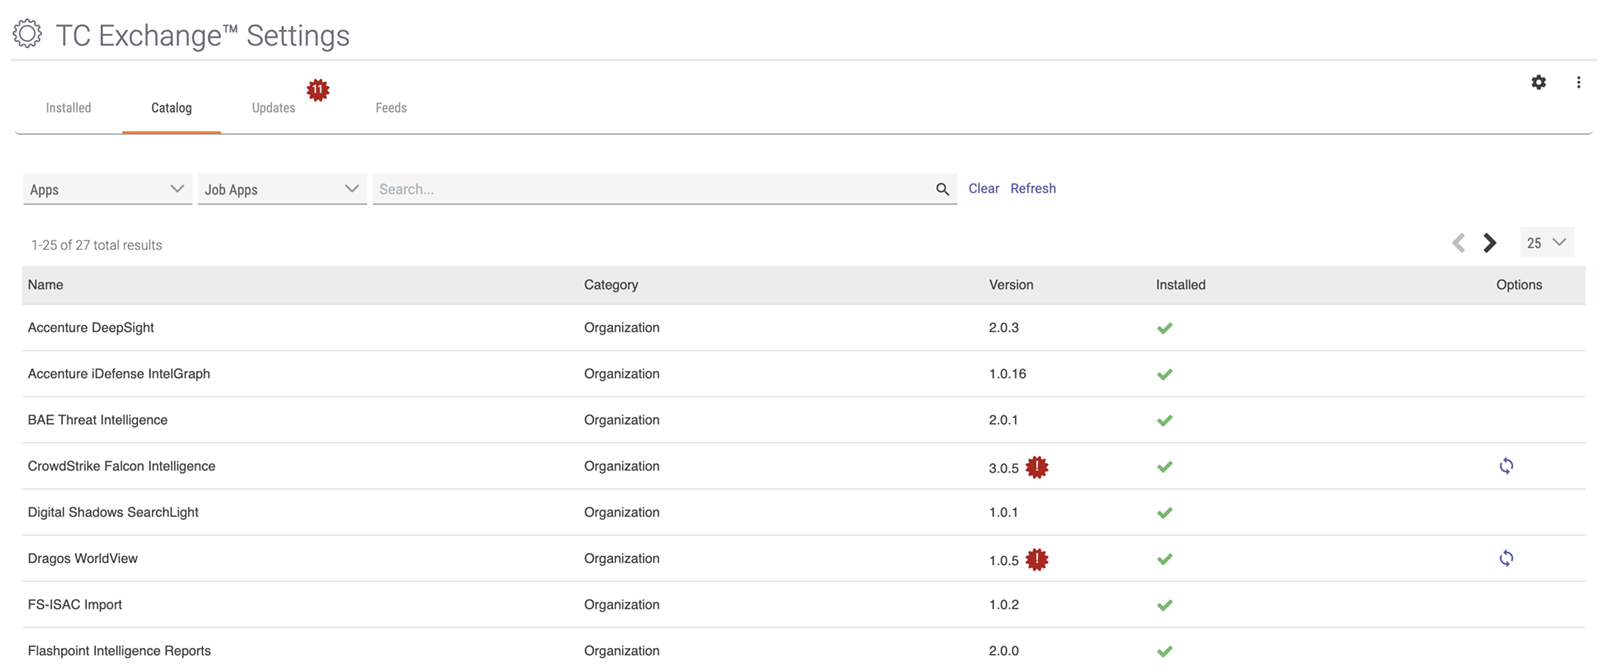Image resolution: width=1600 pixels, height=672 pixels.
Task: Click Organization category for Dragos WorldView
Action: (x=622, y=558)
